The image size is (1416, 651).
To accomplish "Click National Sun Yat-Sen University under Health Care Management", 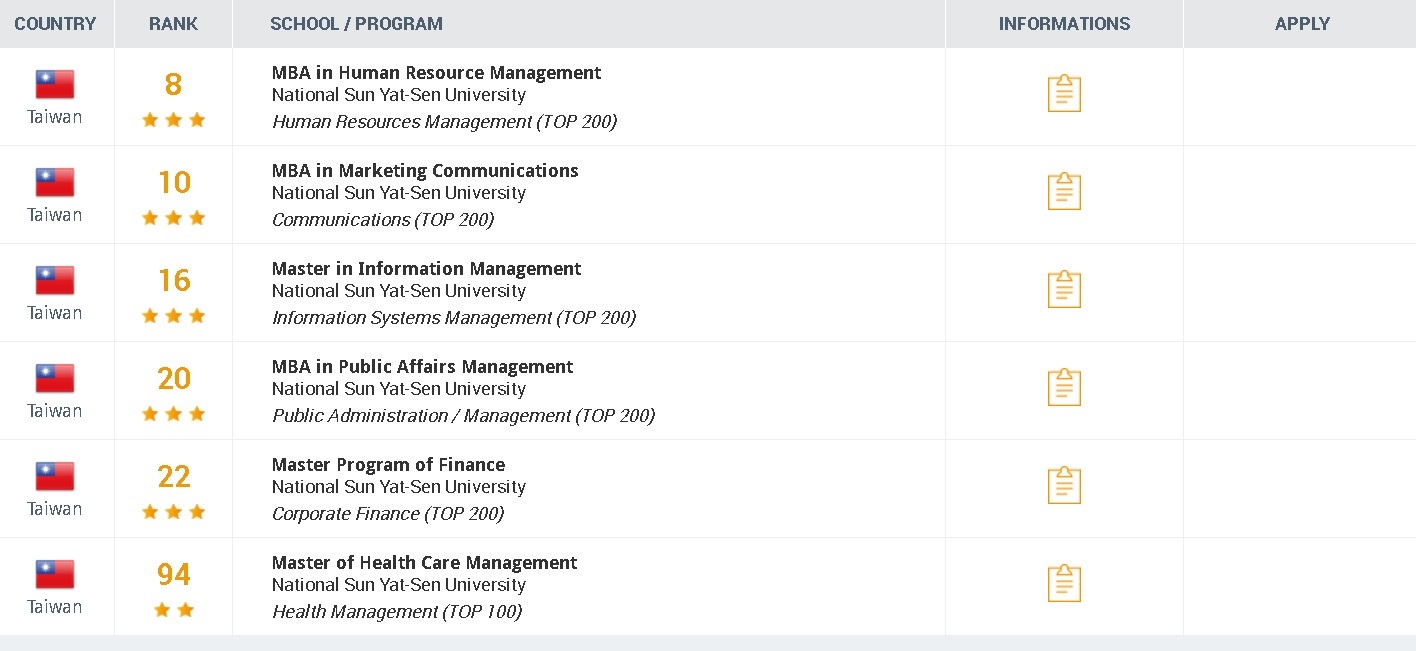I will [399, 586].
